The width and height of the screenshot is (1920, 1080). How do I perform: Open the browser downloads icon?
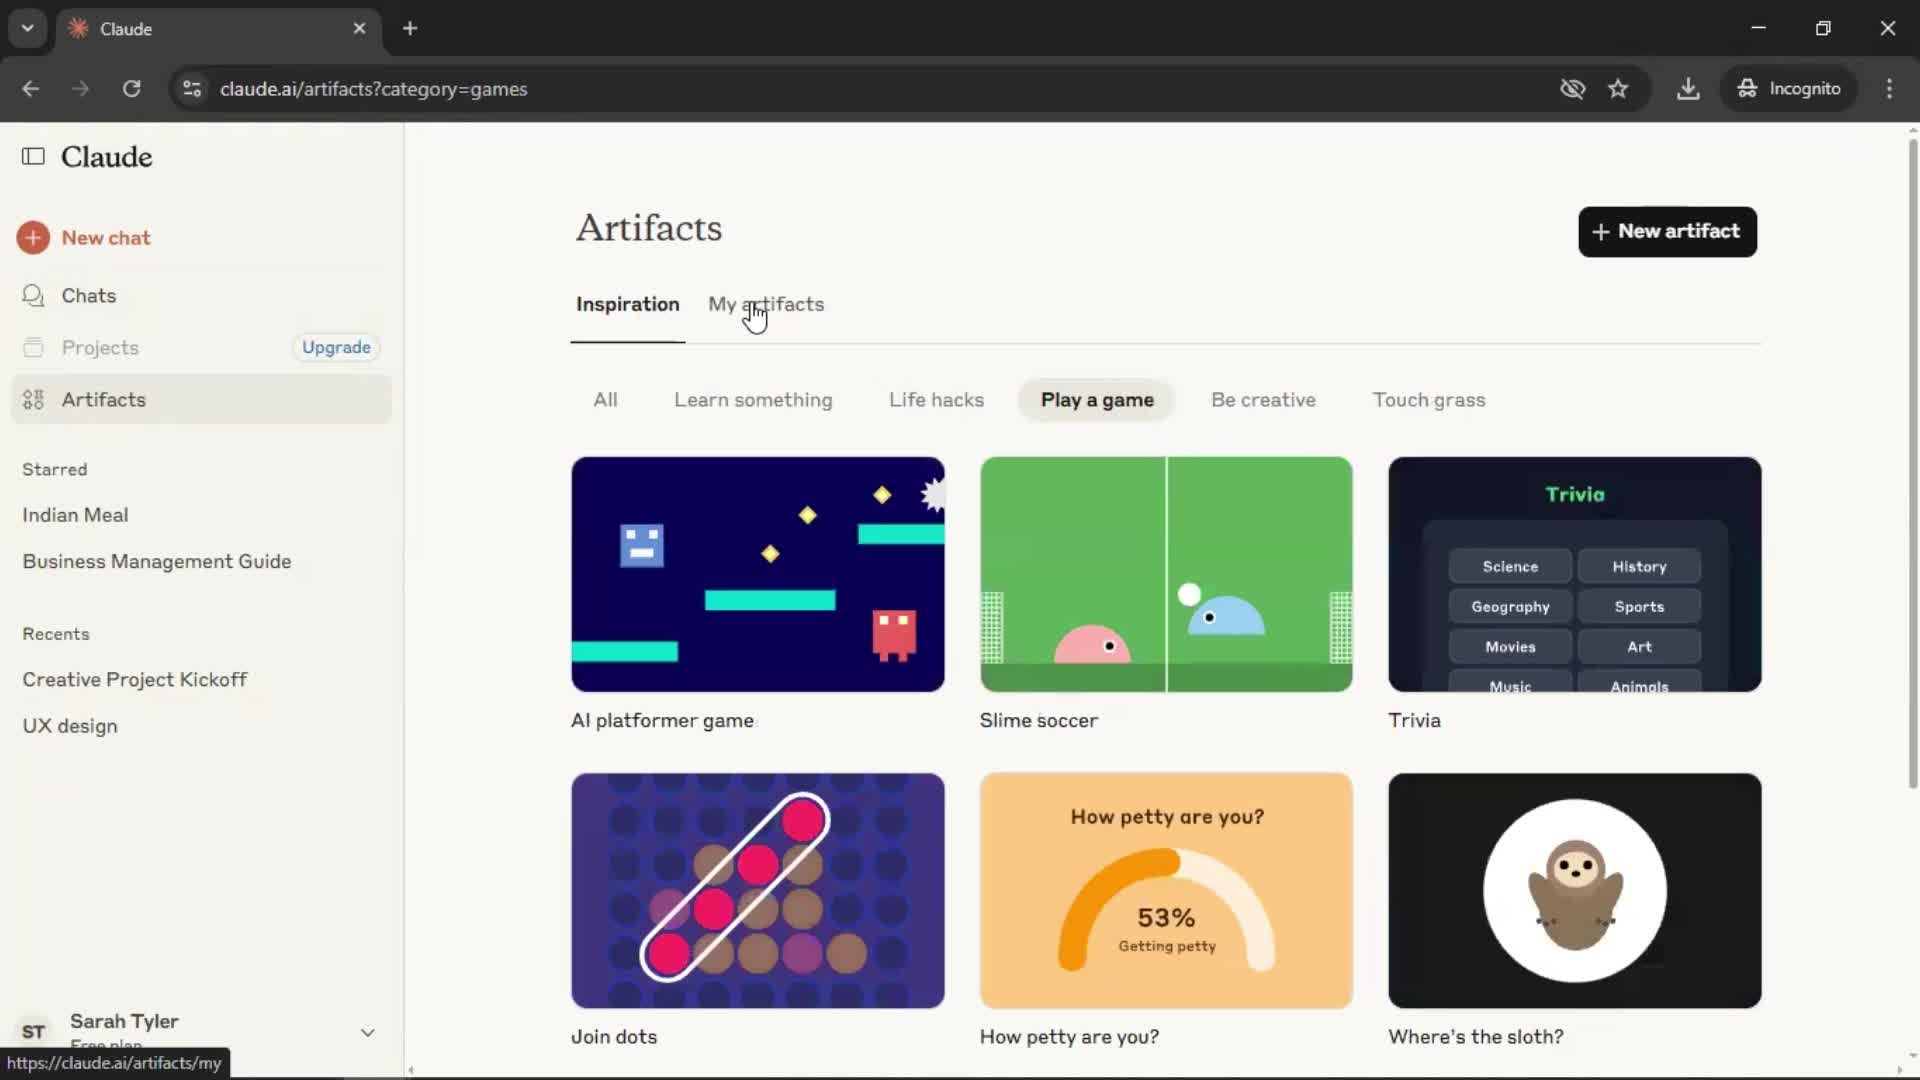coord(1688,89)
